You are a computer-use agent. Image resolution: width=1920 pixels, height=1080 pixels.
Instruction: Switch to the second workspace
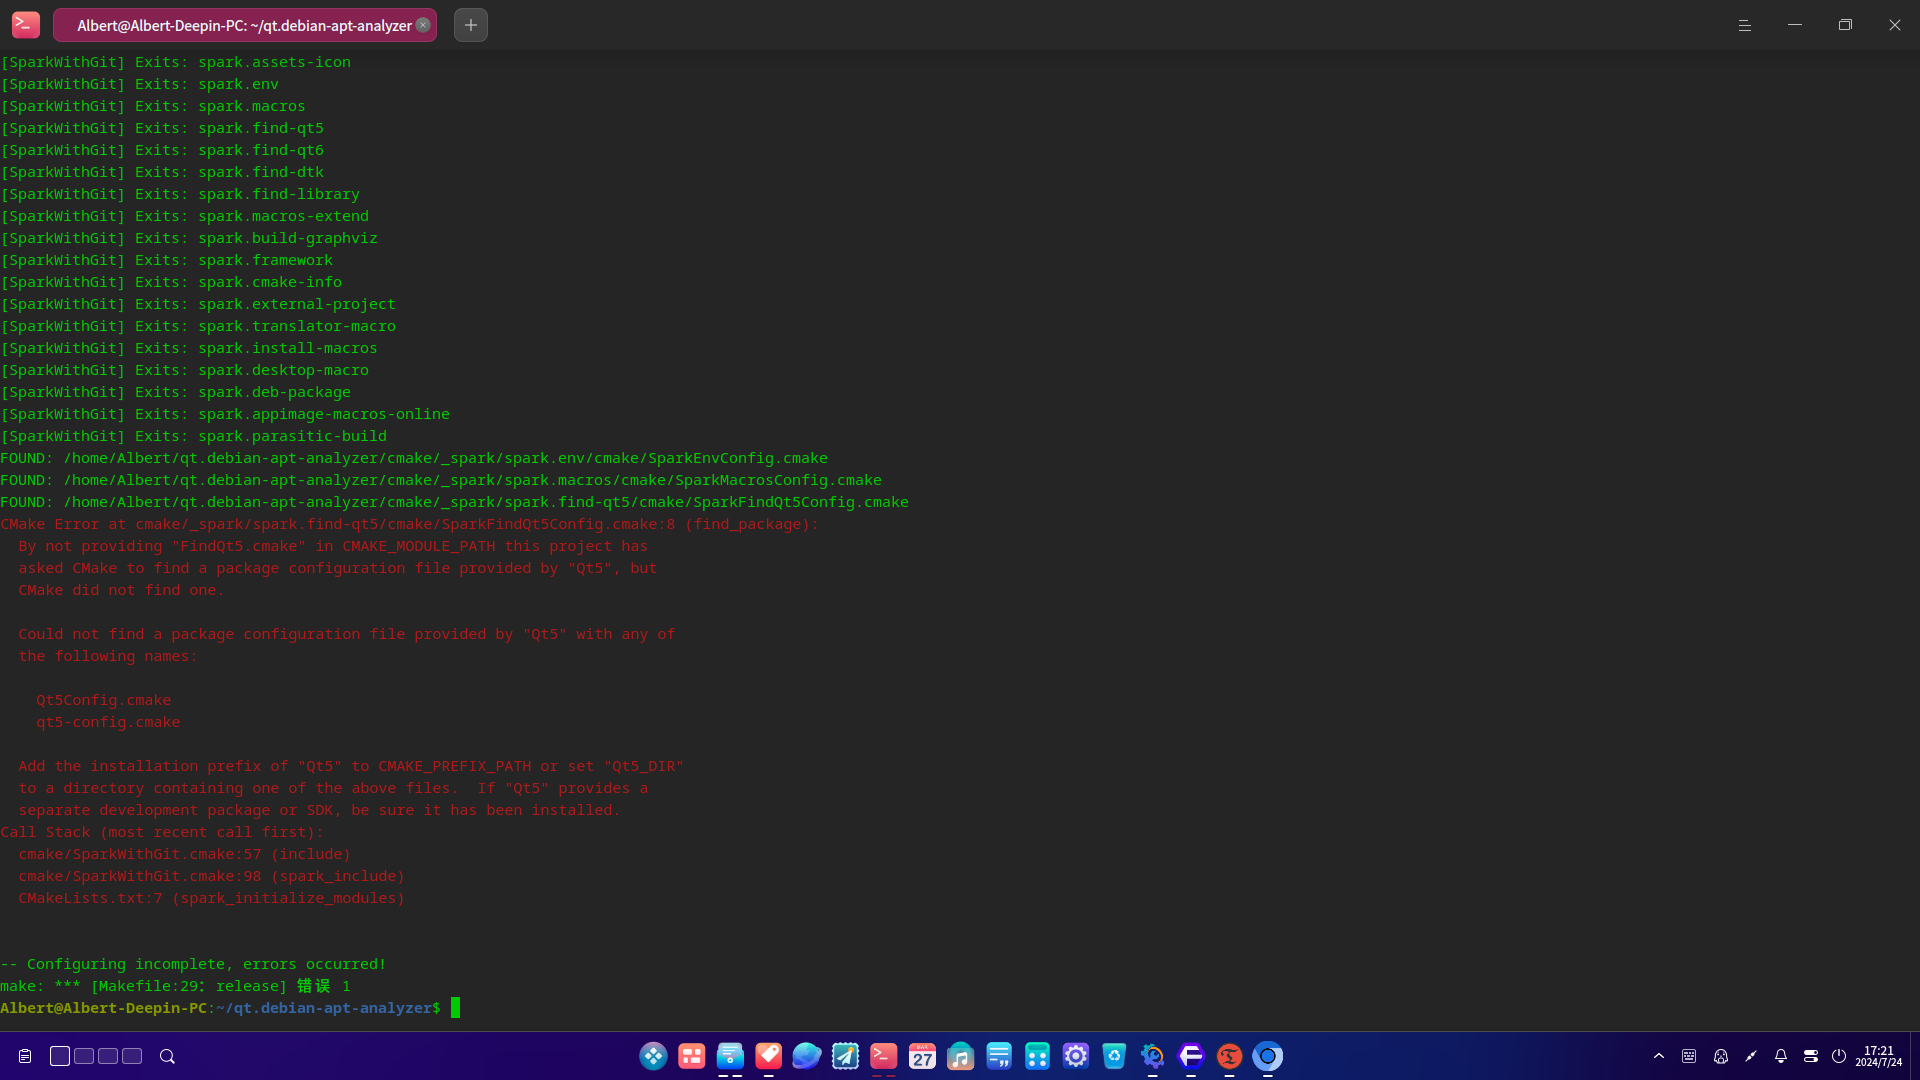tap(84, 1056)
